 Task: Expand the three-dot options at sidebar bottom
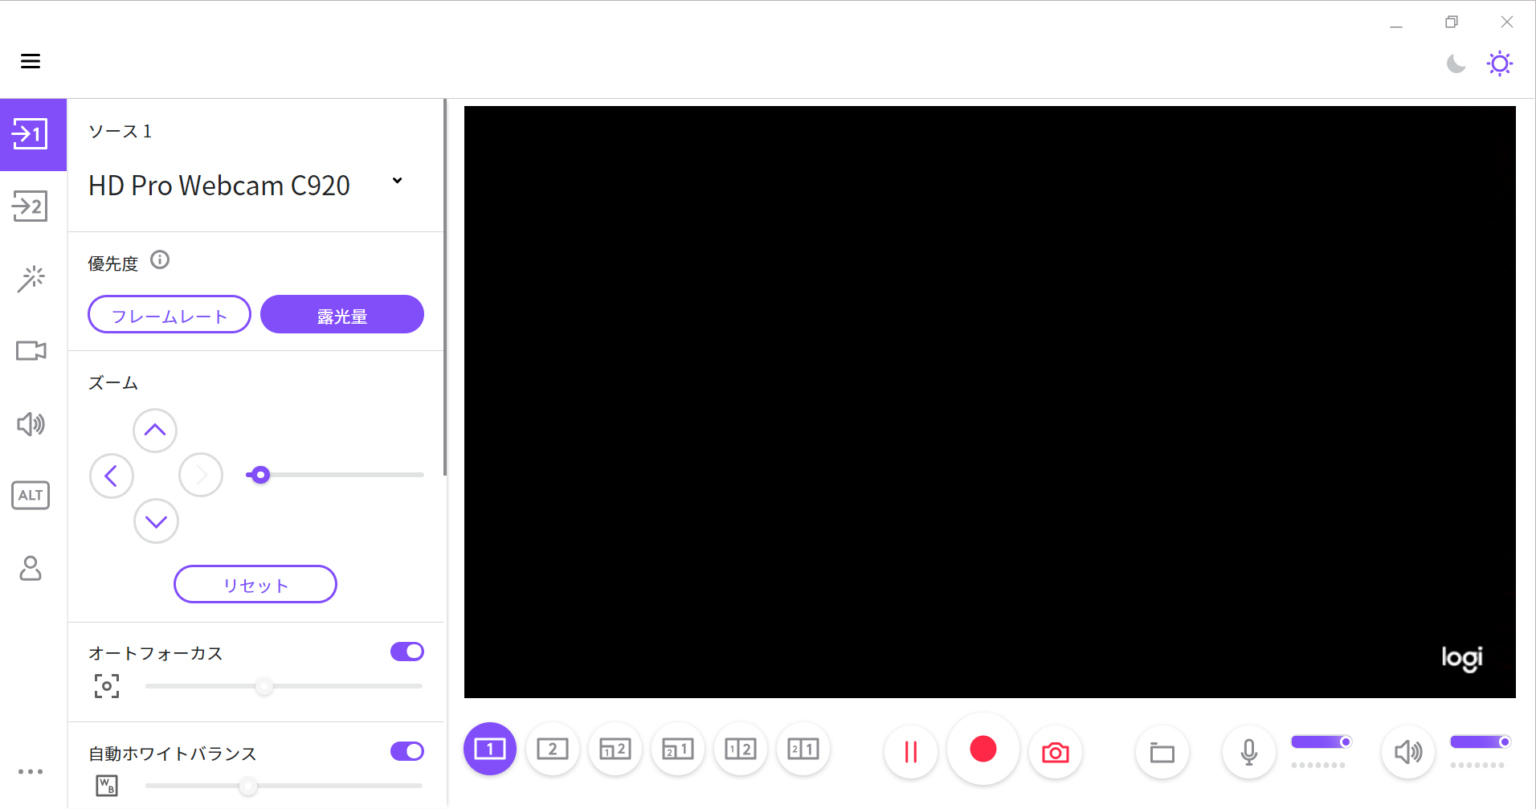pos(31,771)
